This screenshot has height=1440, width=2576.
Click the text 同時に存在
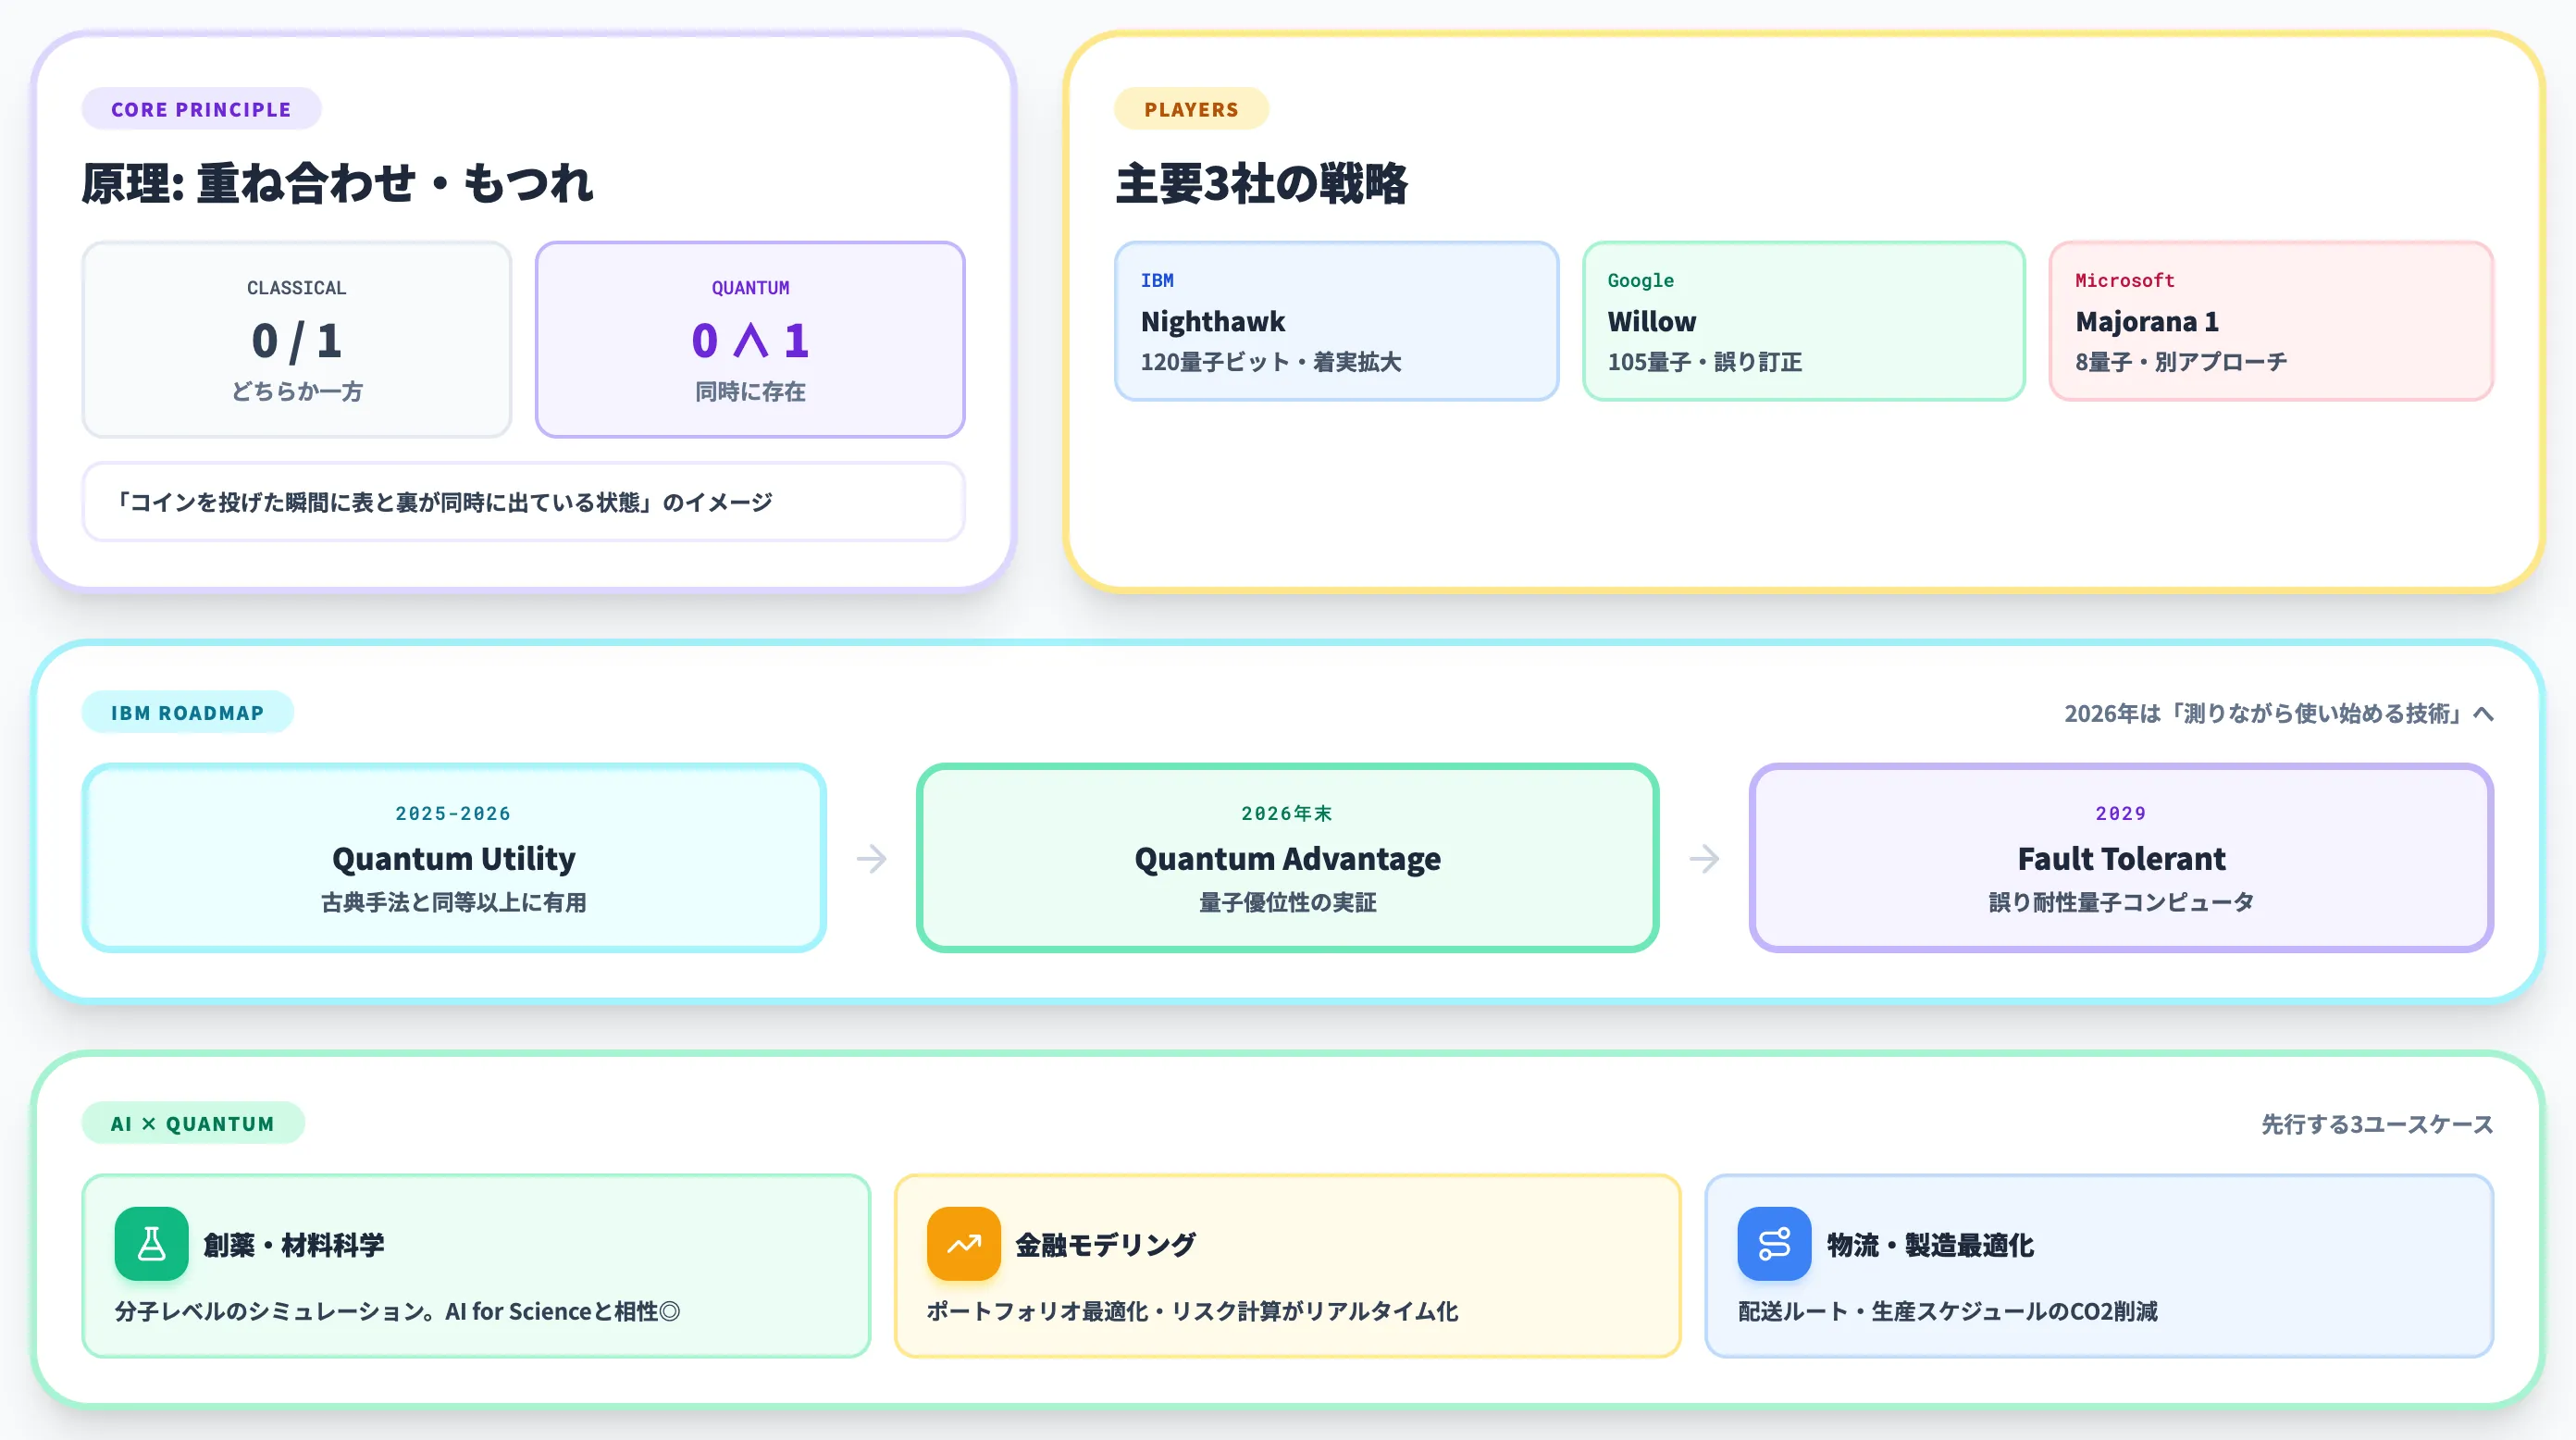pyautogui.click(x=750, y=392)
